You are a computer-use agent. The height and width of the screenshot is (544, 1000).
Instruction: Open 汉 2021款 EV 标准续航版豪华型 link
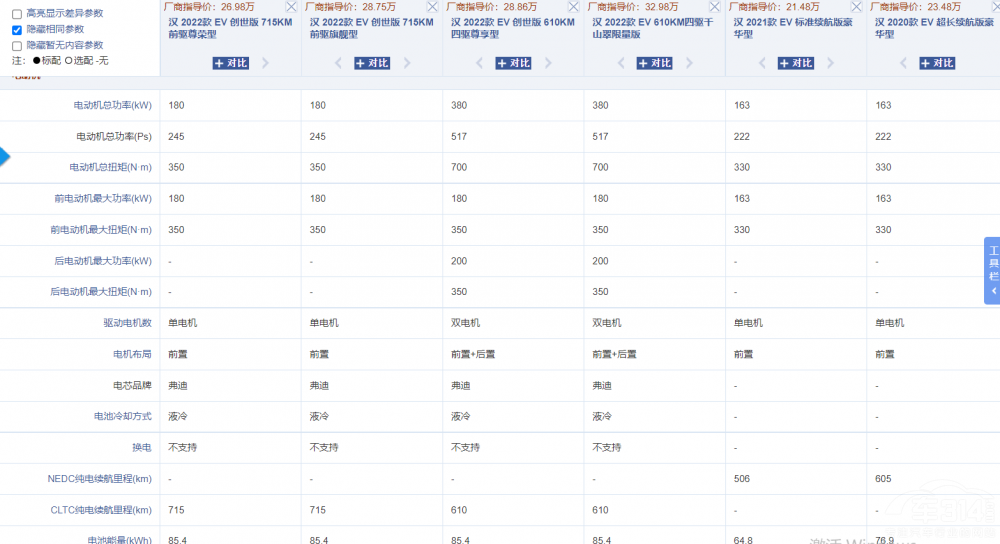(795, 28)
